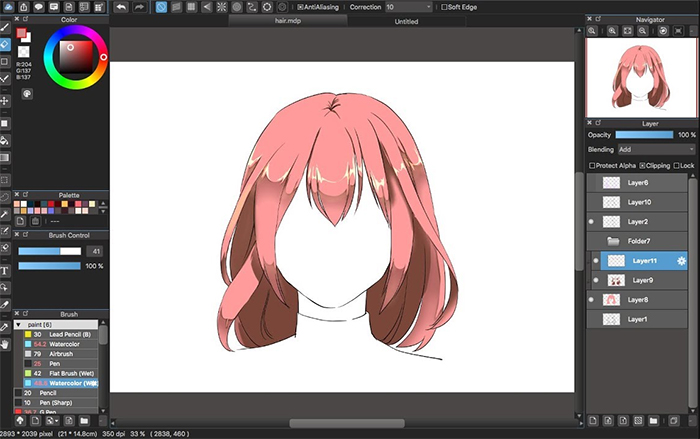Select the Eraser tool
Viewport: 700px width, 439px height.
click(x=5, y=44)
